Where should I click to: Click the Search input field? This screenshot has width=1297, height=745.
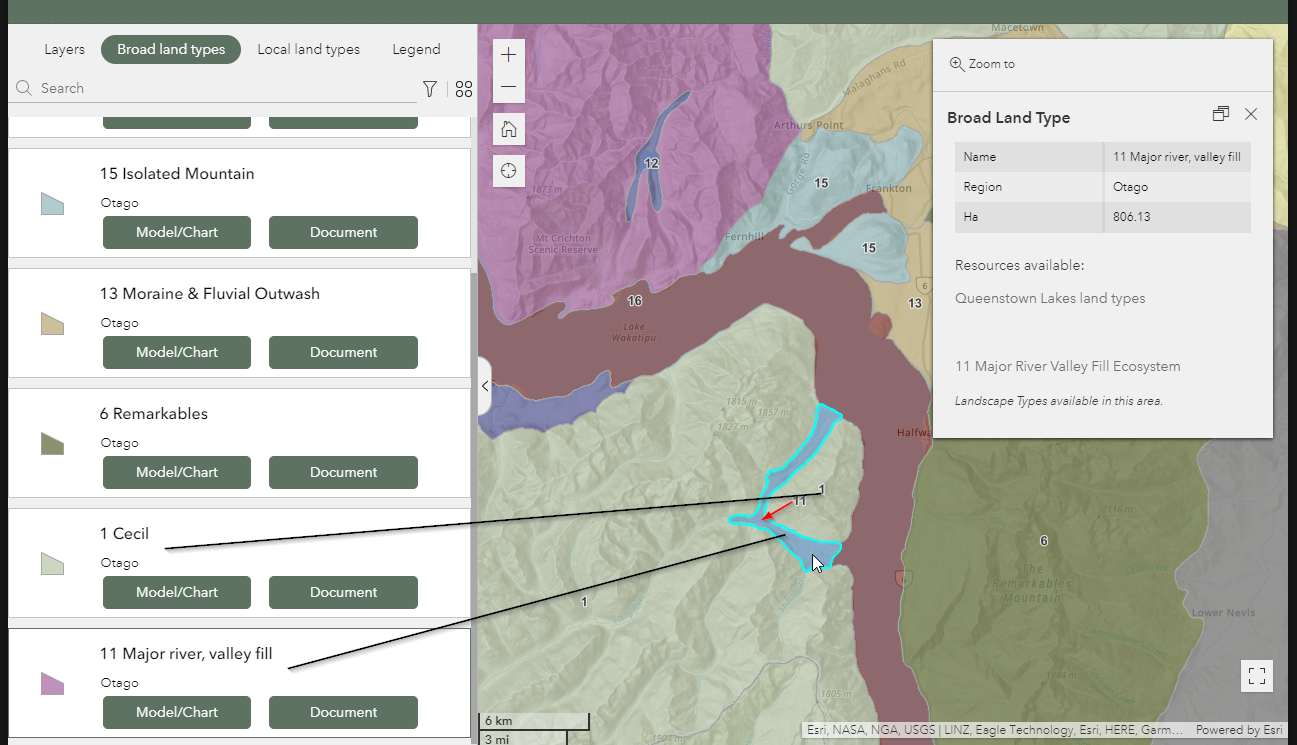point(226,88)
